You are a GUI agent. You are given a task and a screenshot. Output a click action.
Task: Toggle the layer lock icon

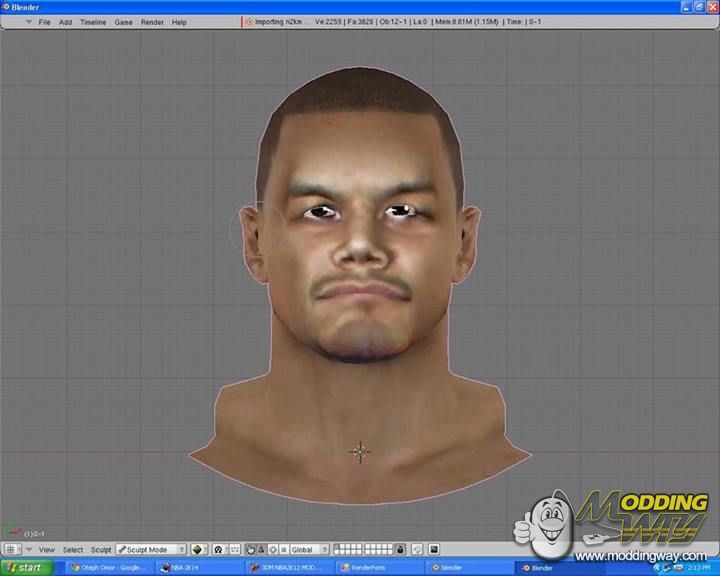click(400, 550)
